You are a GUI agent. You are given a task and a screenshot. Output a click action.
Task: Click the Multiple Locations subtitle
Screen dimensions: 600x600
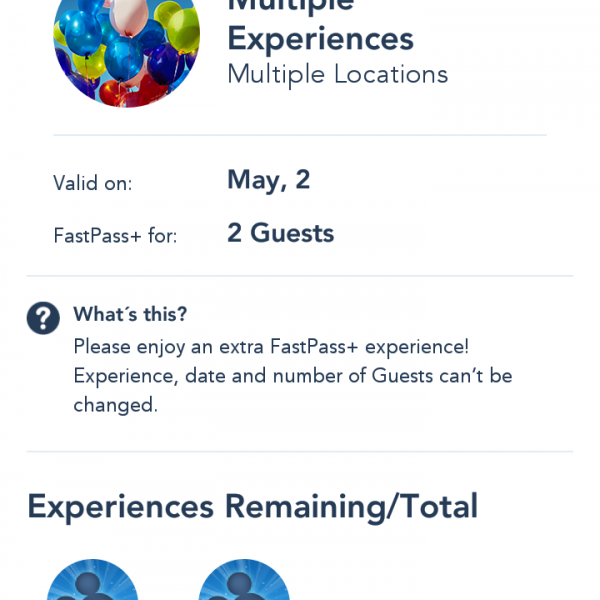pyautogui.click(x=338, y=74)
